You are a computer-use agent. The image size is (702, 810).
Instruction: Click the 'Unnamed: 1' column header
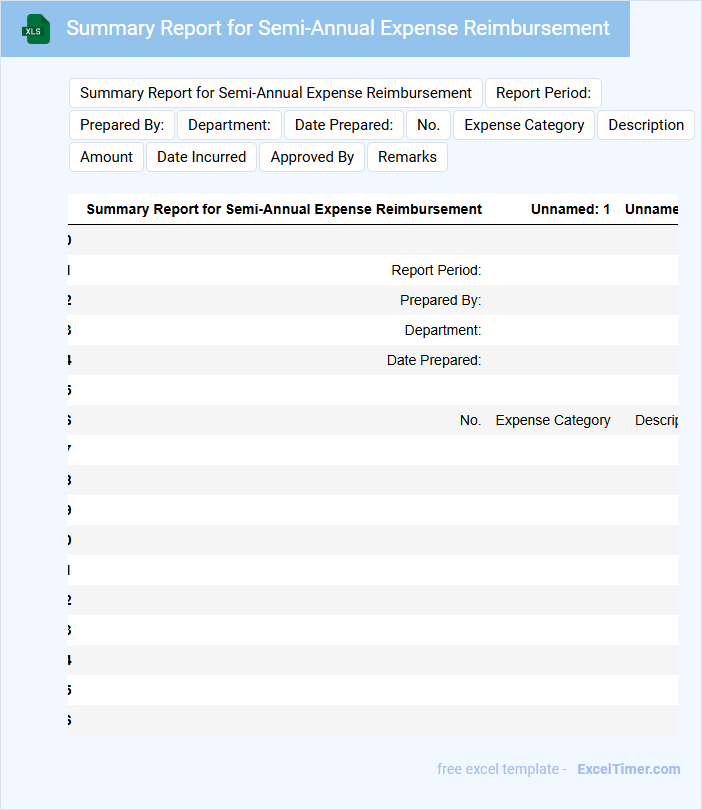coord(570,209)
